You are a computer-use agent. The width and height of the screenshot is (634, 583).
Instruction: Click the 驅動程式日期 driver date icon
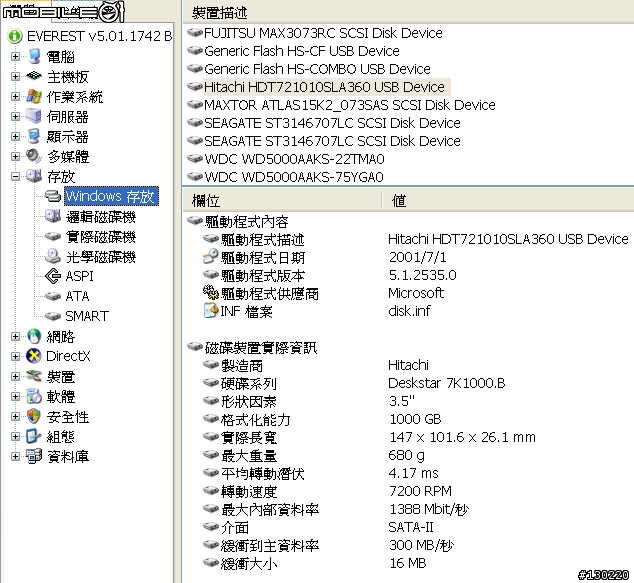(x=211, y=257)
